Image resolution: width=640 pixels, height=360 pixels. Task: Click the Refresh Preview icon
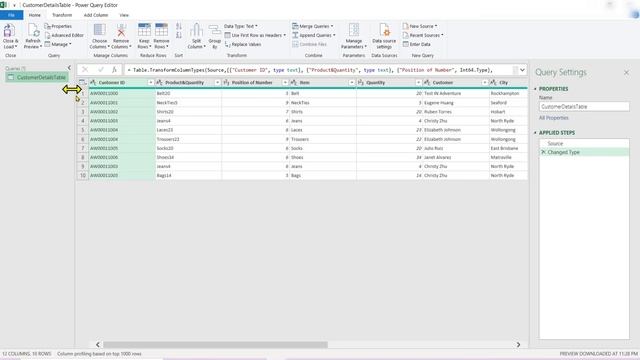[33, 31]
